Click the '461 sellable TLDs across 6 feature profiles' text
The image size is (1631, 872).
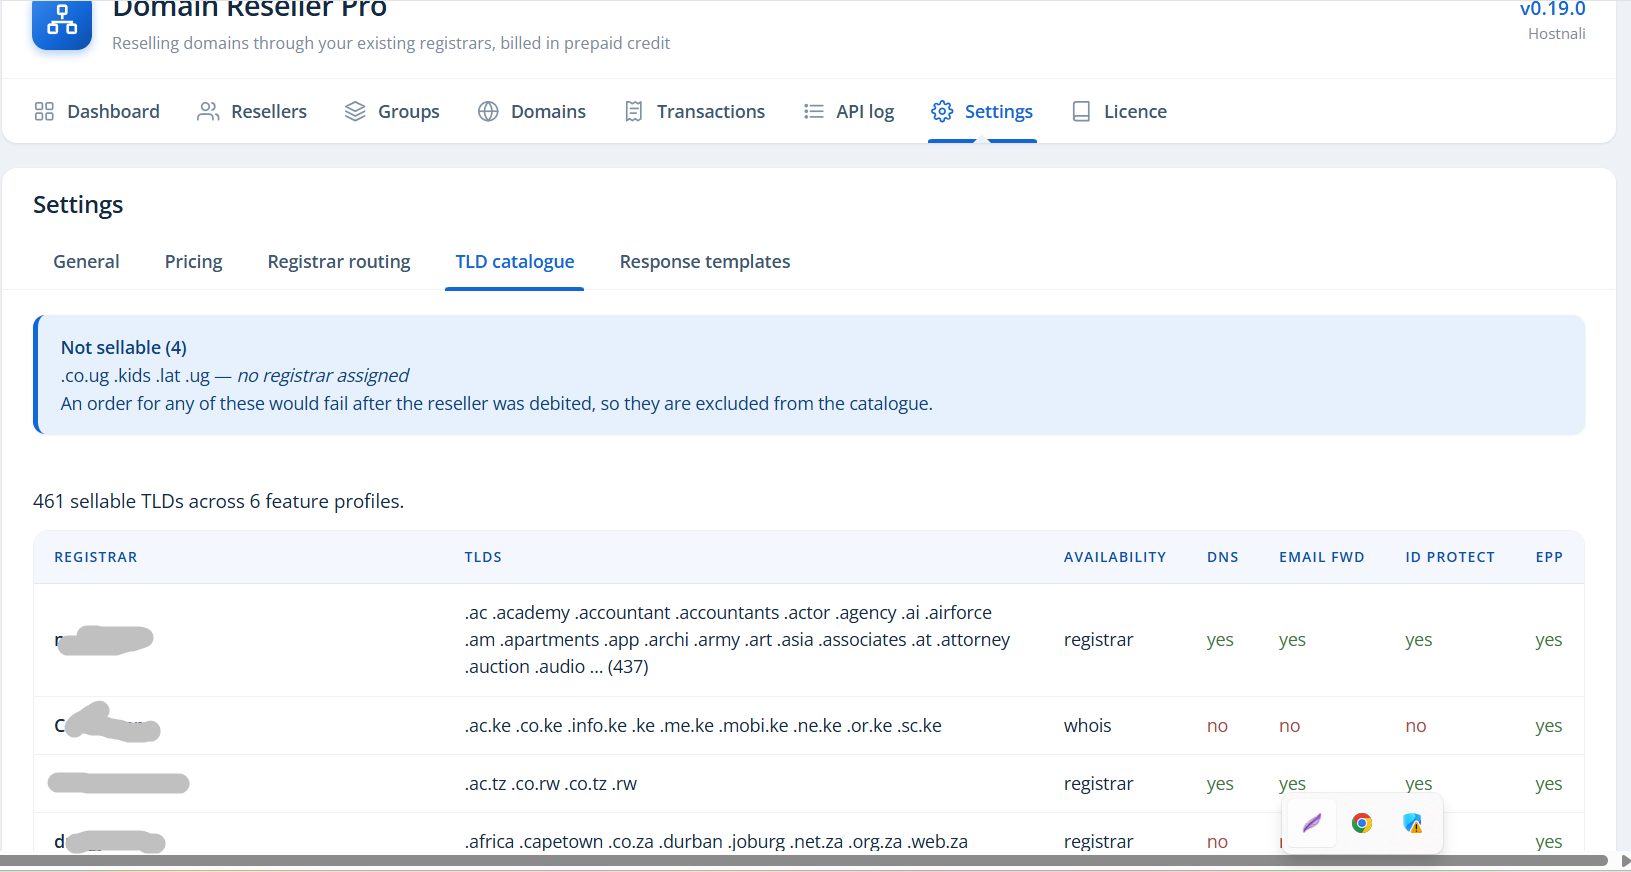click(x=219, y=501)
